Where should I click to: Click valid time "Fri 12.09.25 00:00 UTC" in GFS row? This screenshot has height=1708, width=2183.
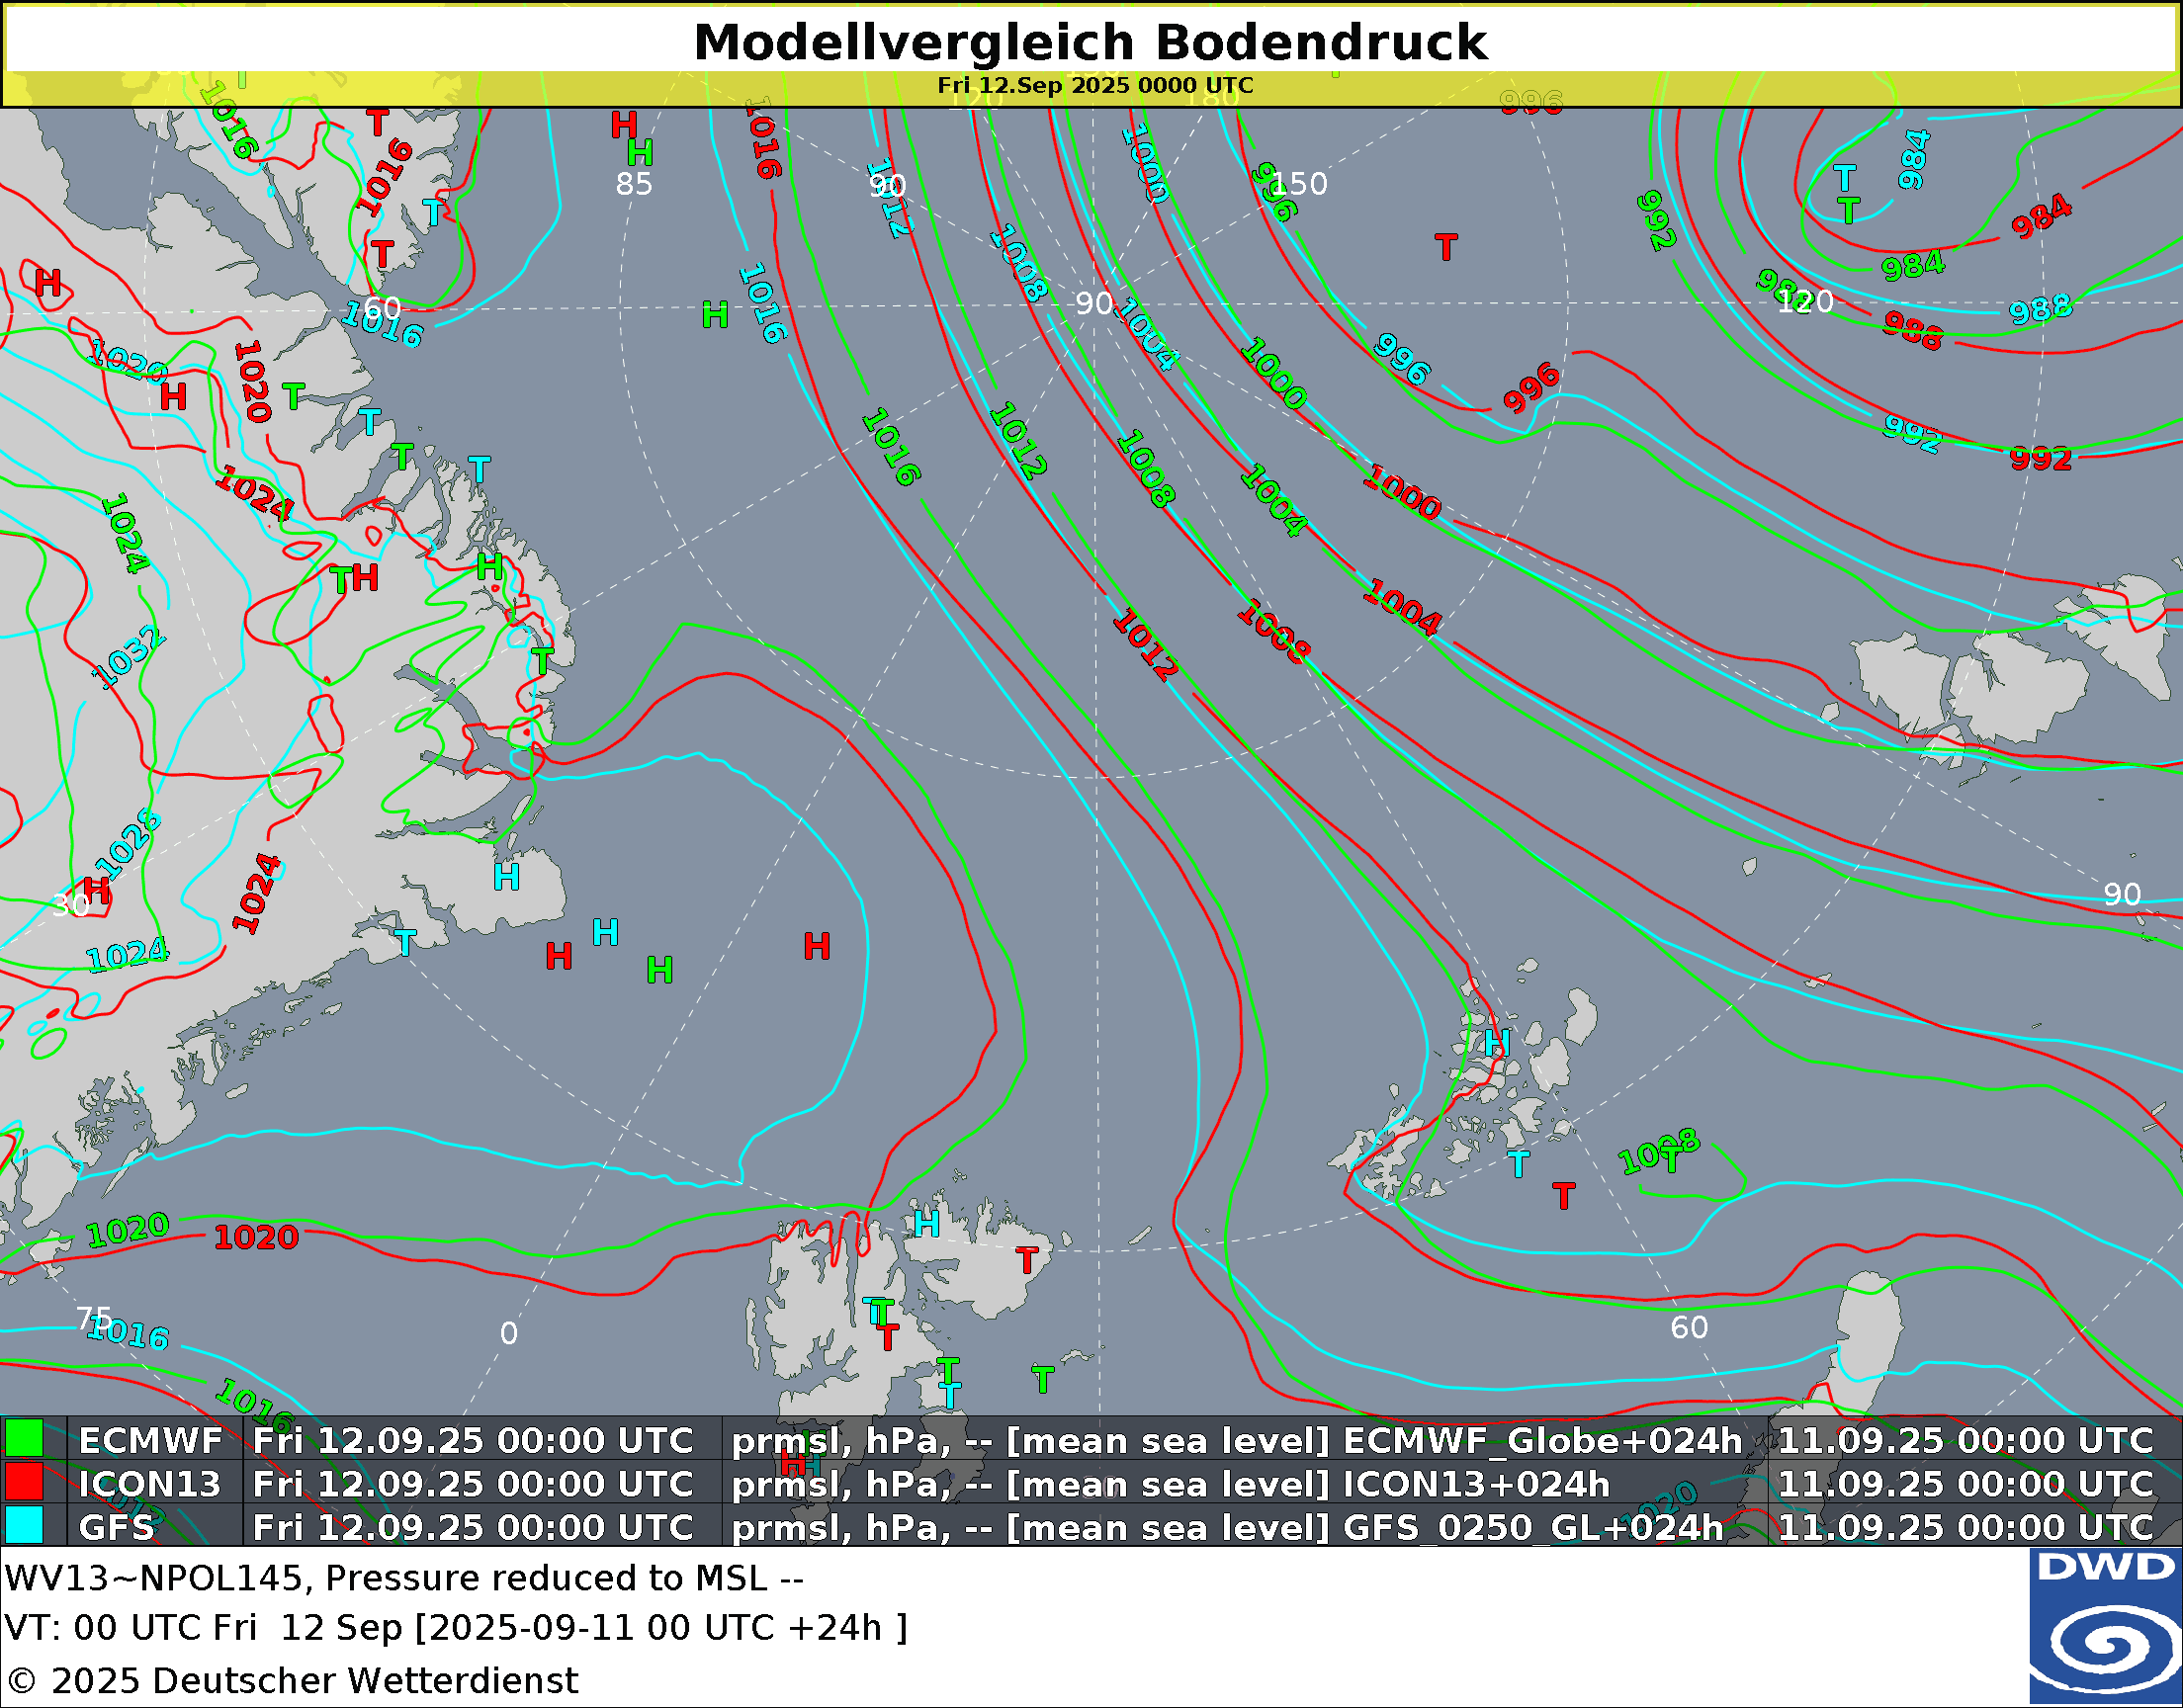pyautogui.click(x=472, y=1527)
